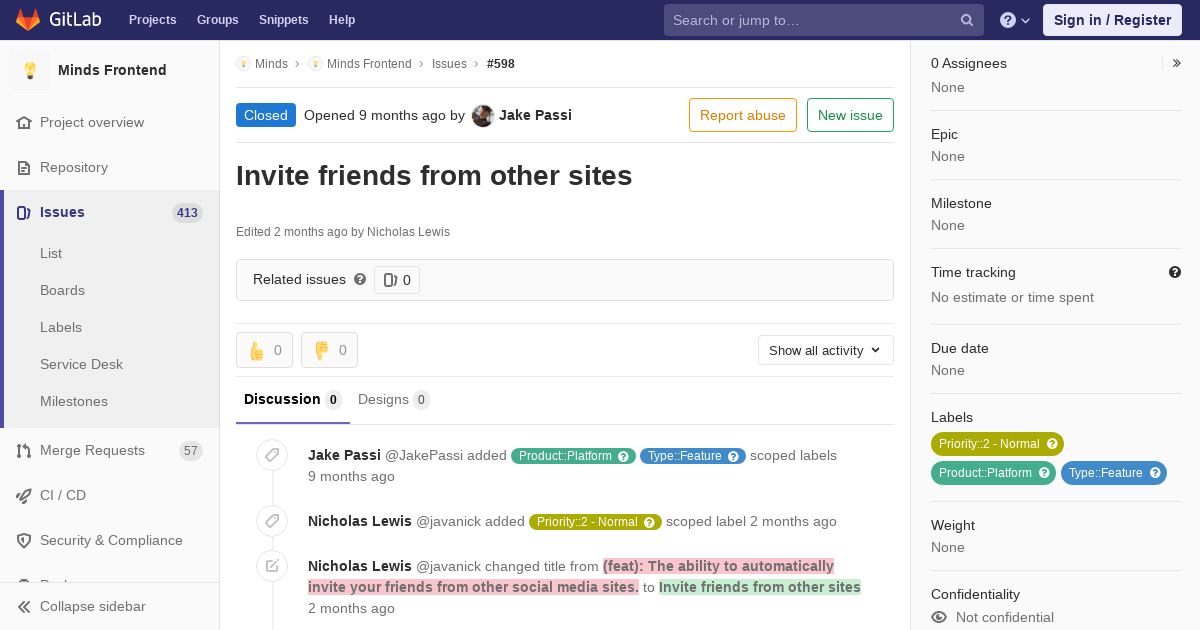Click the Repository file icon
This screenshot has width=1200, height=630.
[24, 168]
